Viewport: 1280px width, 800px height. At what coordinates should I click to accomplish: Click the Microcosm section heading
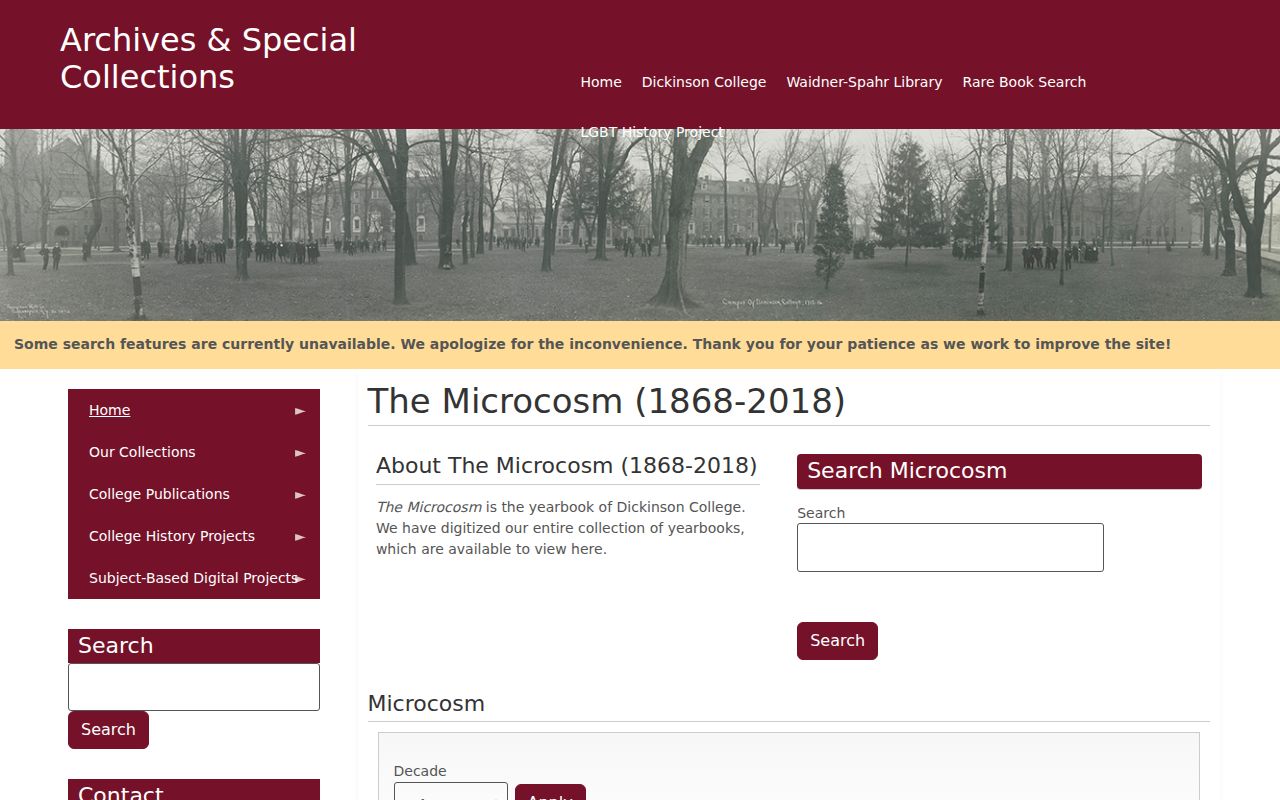(426, 704)
